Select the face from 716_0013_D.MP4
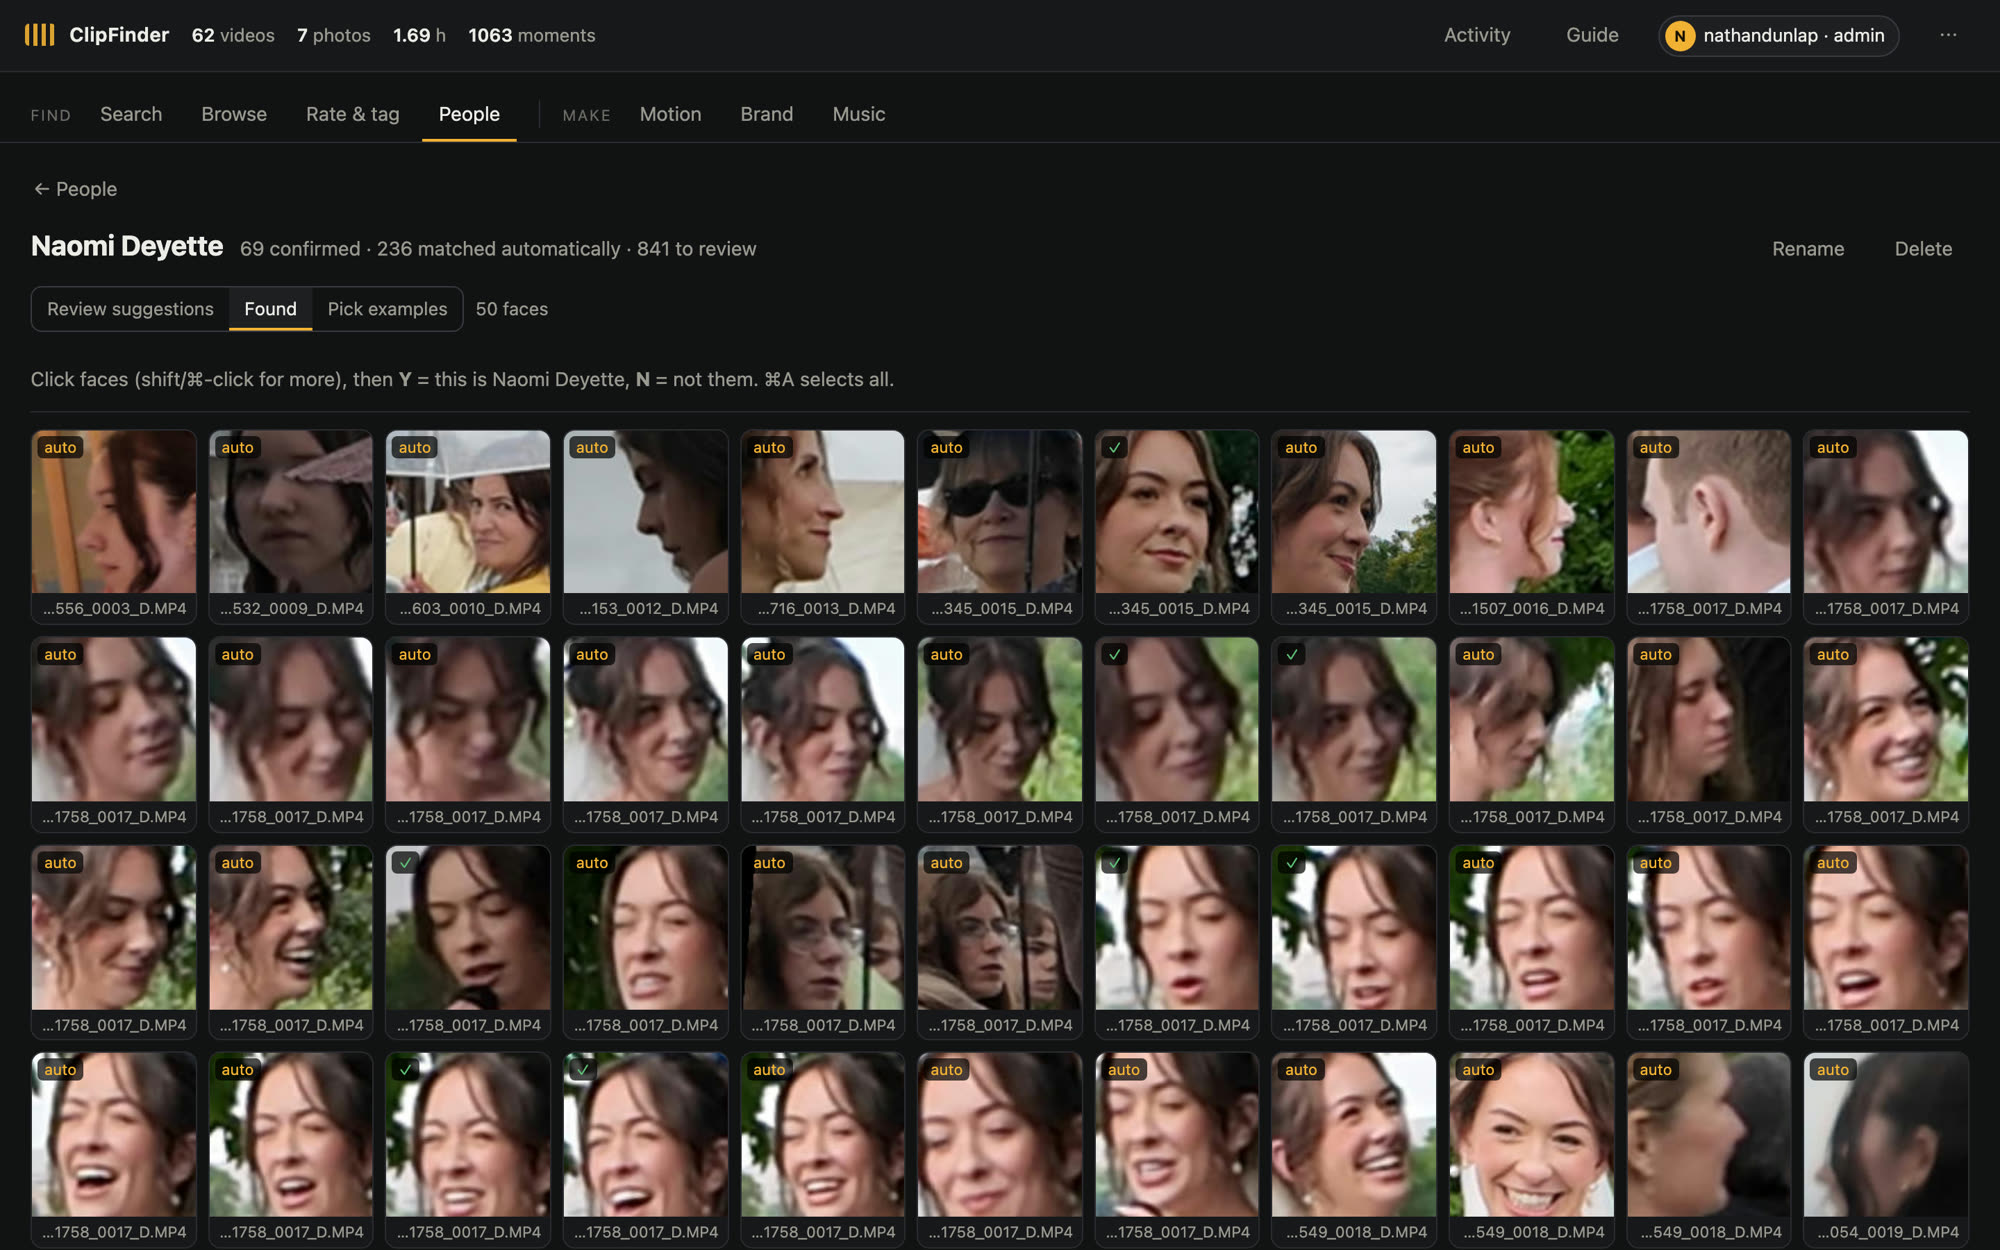The width and height of the screenshot is (2000, 1250). click(x=823, y=512)
